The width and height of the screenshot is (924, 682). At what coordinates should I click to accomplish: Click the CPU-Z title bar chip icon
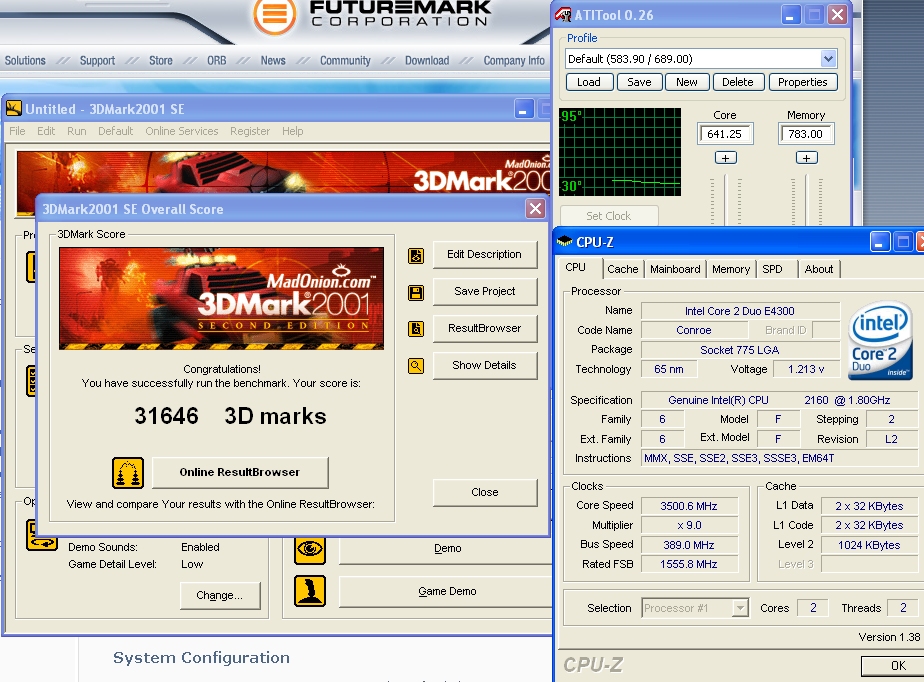click(565, 241)
